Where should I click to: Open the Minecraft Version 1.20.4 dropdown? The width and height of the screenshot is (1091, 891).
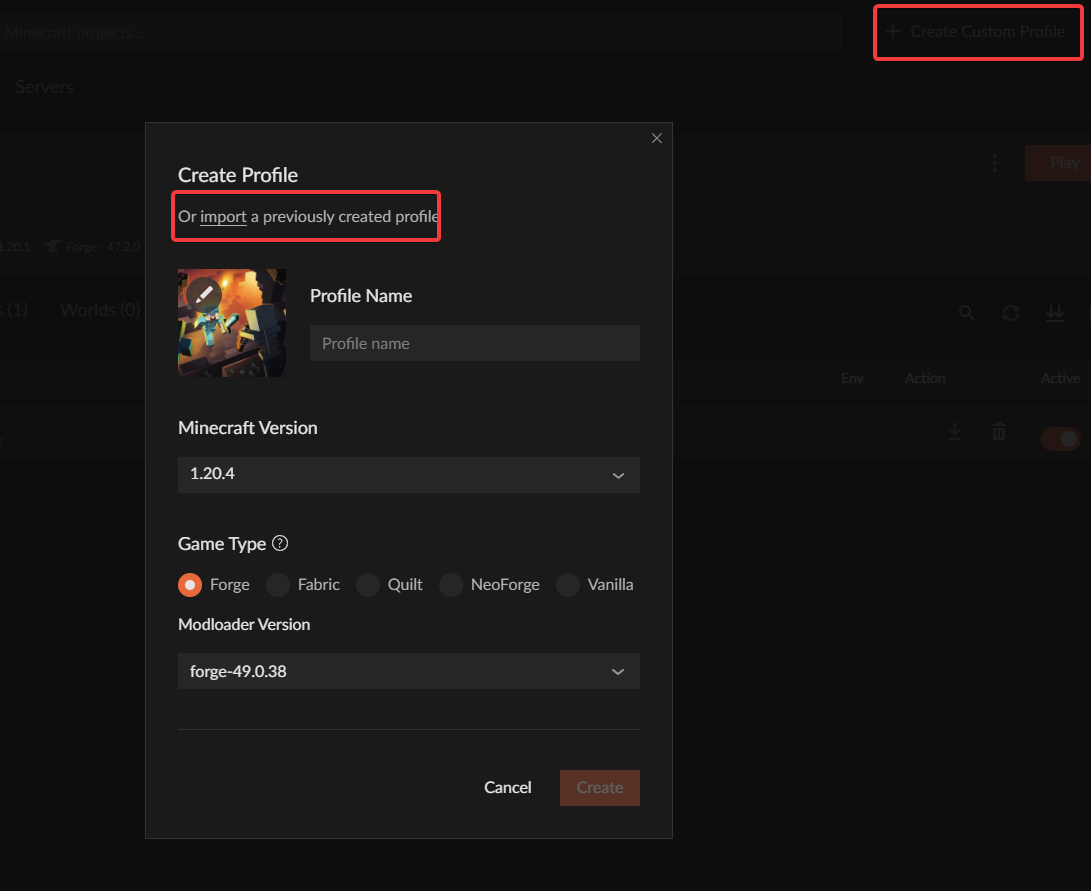(x=408, y=474)
